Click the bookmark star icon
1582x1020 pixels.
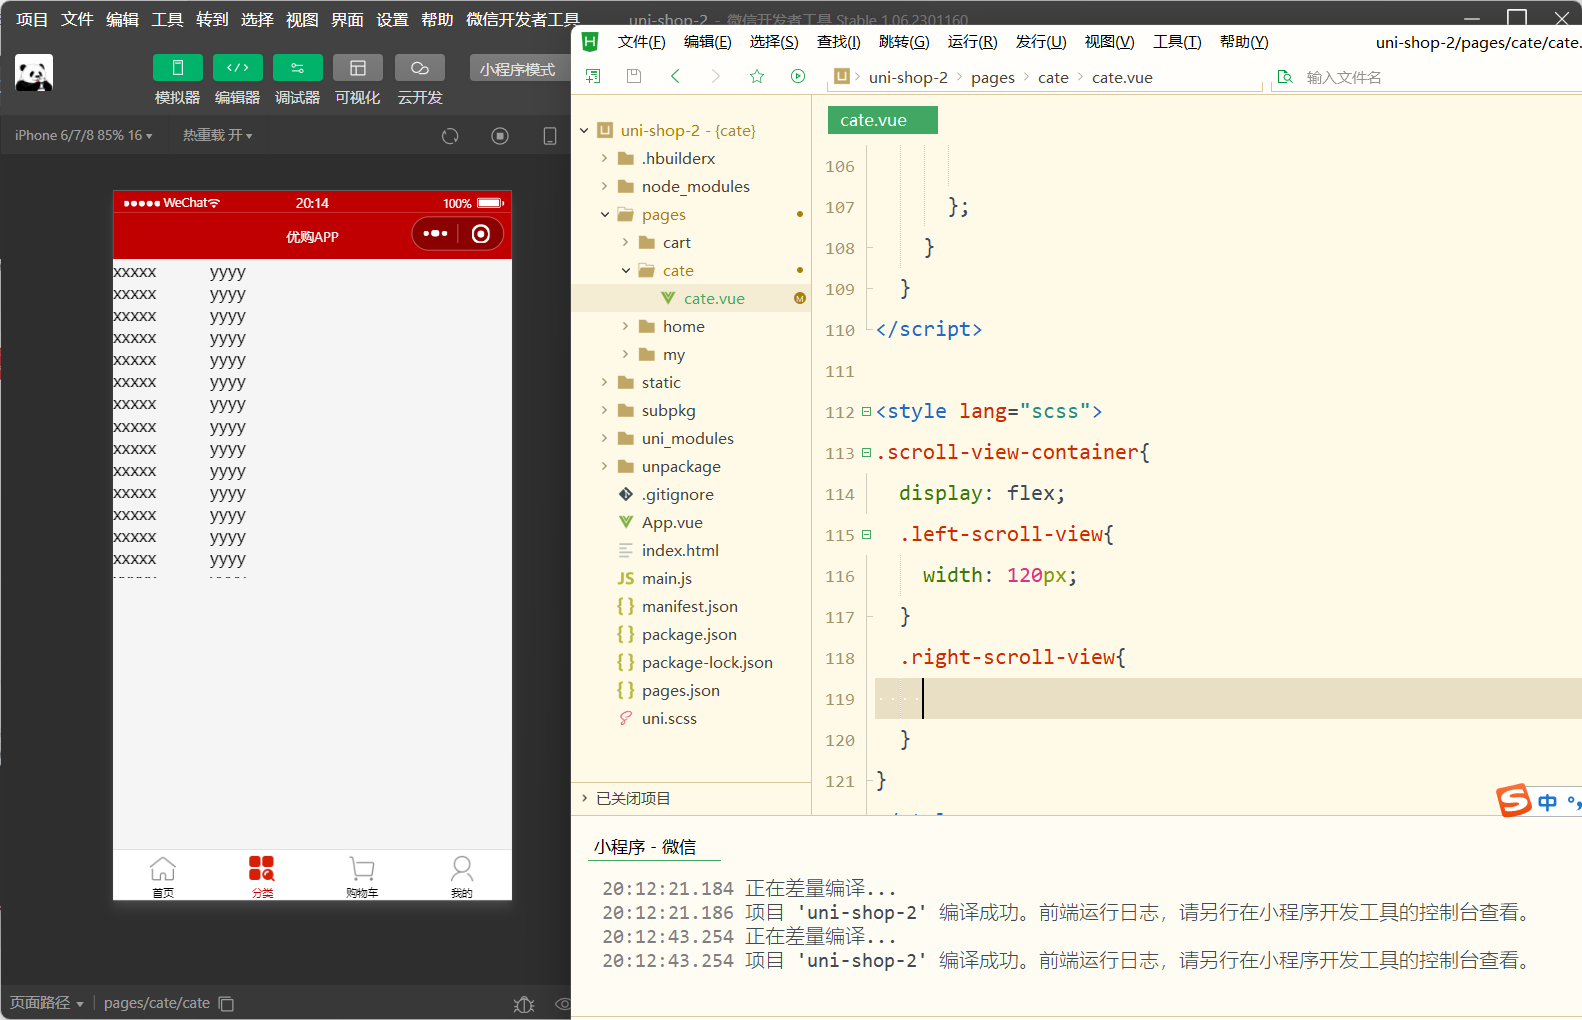(x=757, y=76)
